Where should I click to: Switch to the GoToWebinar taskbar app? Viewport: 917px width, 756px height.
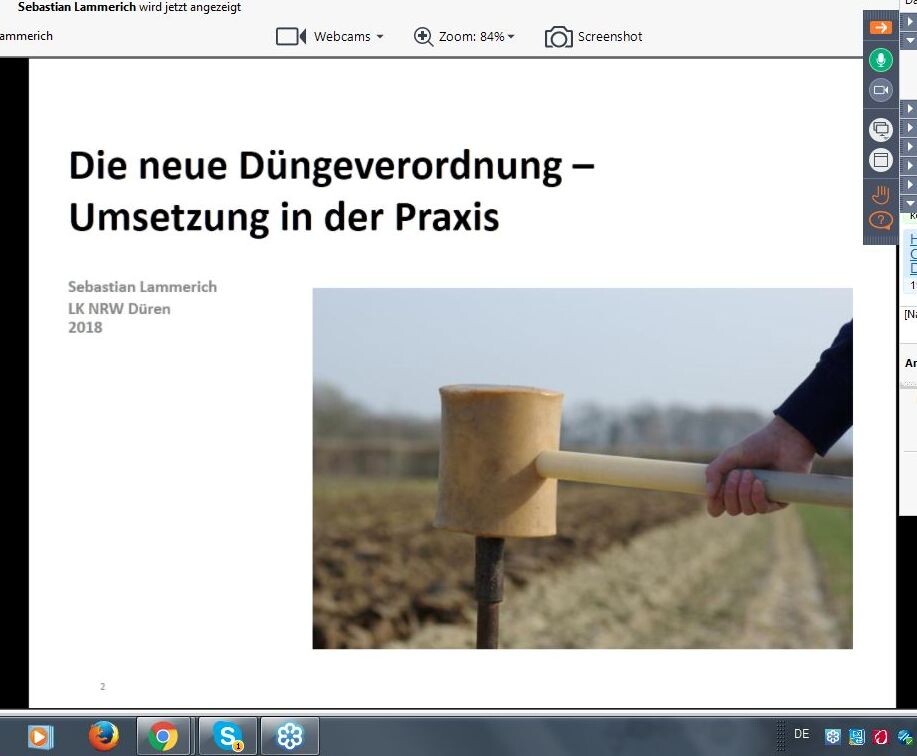pos(290,737)
